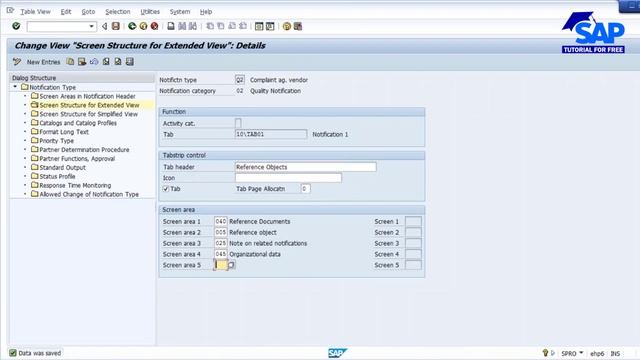The width and height of the screenshot is (640, 360).
Task: Click the Copy As icon
Action: pyautogui.click(x=70, y=62)
